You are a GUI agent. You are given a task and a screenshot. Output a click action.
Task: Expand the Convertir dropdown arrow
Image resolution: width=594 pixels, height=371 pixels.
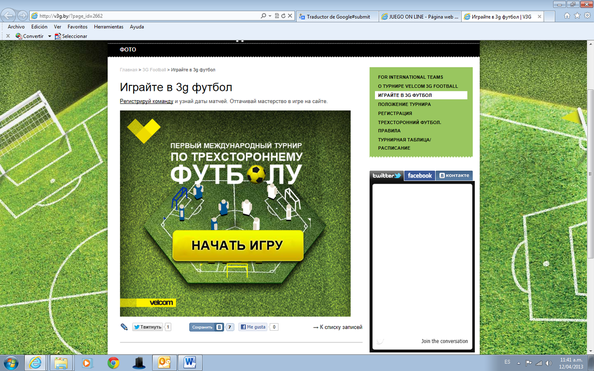(x=49, y=36)
